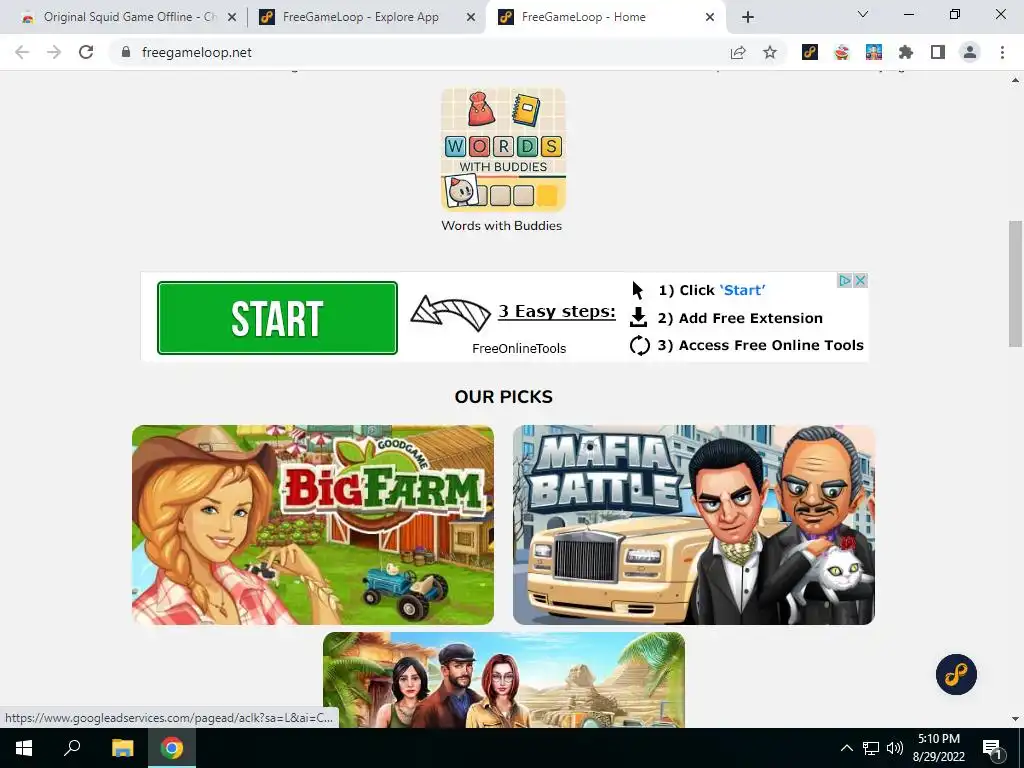Click the 'OUR PICKS' heading
The image size is (1024, 768).
[x=504, y=396]
